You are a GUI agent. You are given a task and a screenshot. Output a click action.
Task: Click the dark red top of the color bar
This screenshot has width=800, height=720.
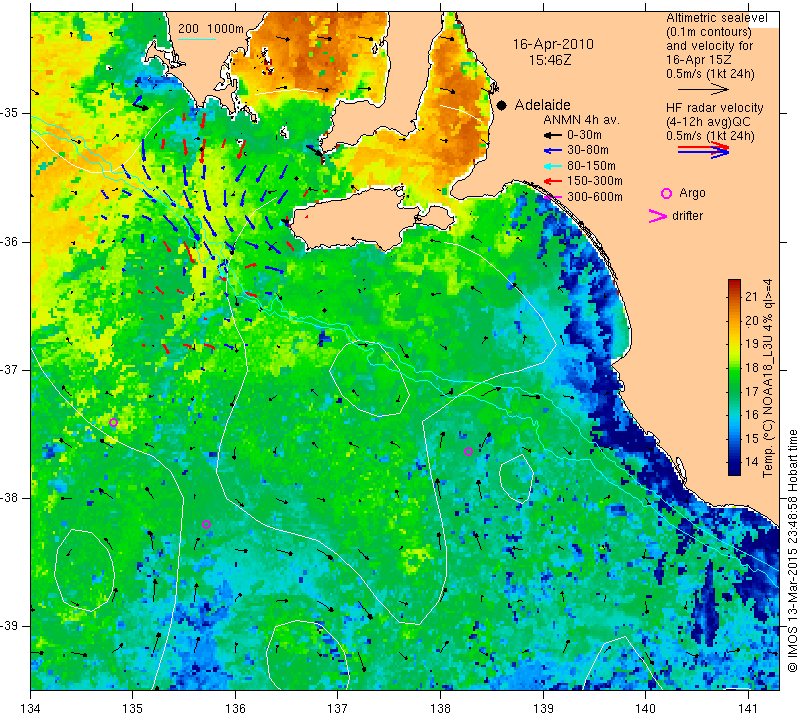(x=734, y=283)
